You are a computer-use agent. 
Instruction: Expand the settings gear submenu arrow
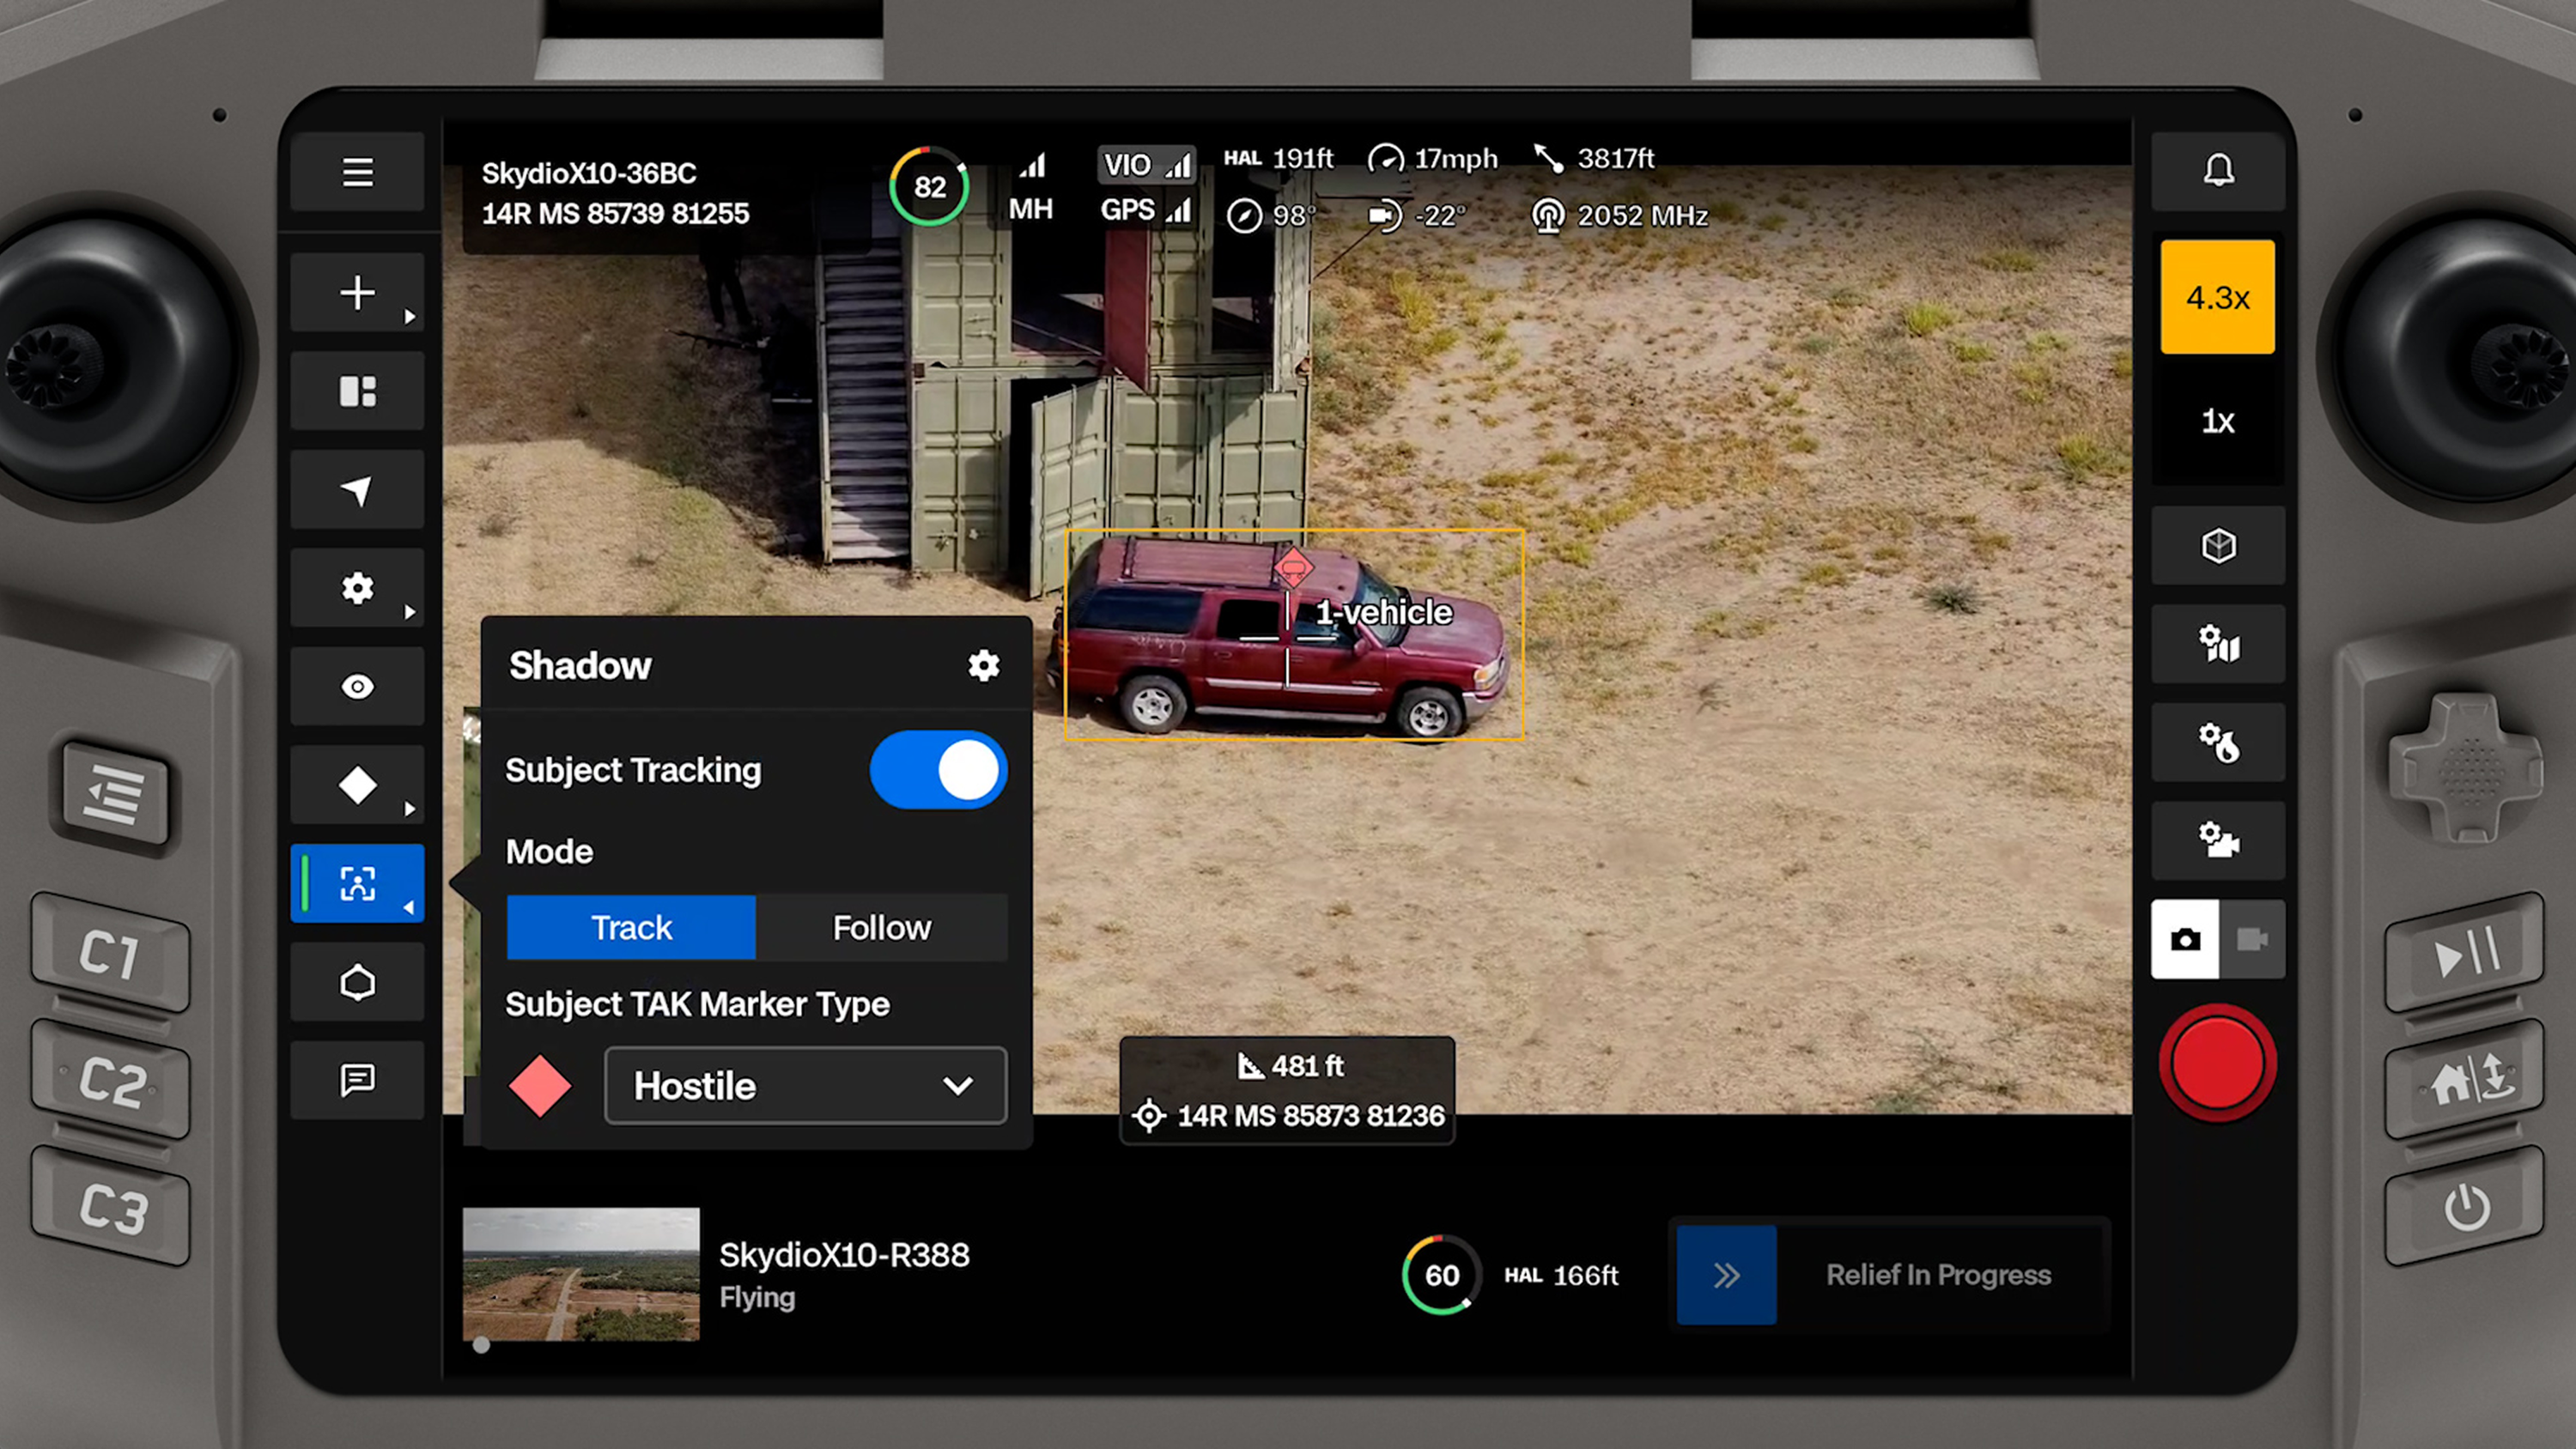tap(409, 612)
